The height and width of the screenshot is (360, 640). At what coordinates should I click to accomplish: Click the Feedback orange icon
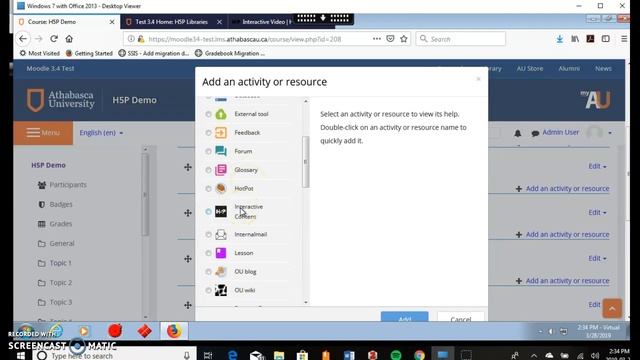point(221,133)
